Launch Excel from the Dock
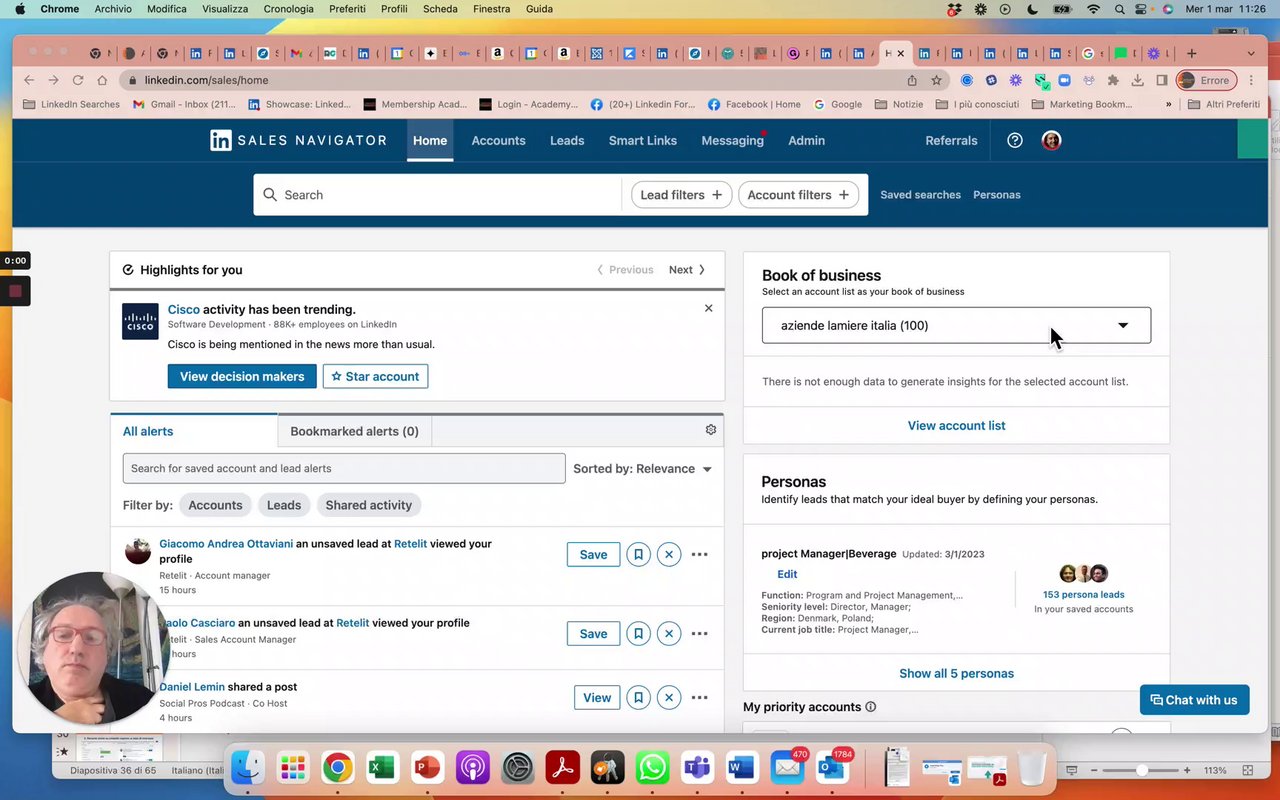This screenshot has height=800, width=1280. [x=381, y=768]
